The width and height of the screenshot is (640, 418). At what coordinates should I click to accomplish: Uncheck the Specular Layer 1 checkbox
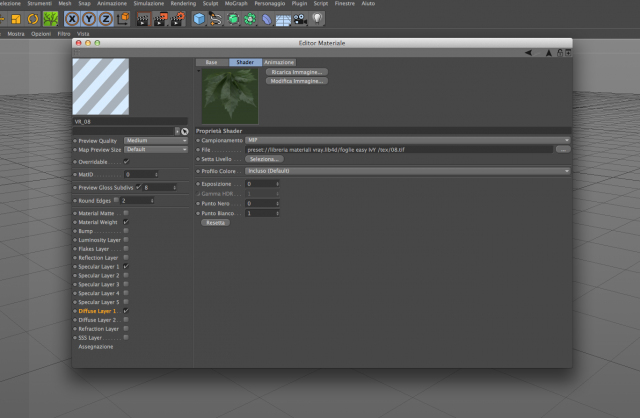(126, 266)
